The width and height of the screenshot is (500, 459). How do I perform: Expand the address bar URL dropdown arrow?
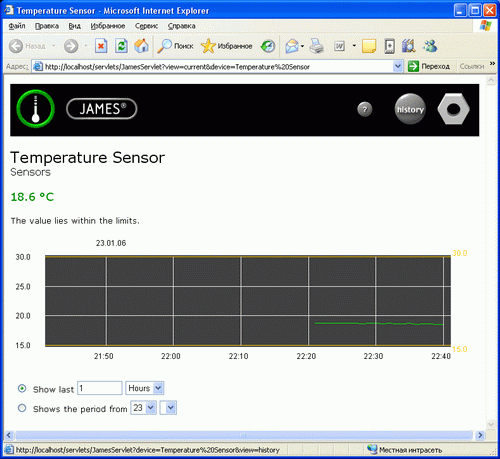[397, 66]
